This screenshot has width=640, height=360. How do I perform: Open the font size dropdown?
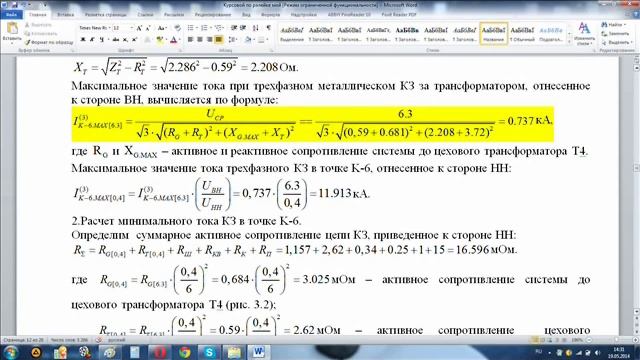pyautogui.click(x=131, y=28)
